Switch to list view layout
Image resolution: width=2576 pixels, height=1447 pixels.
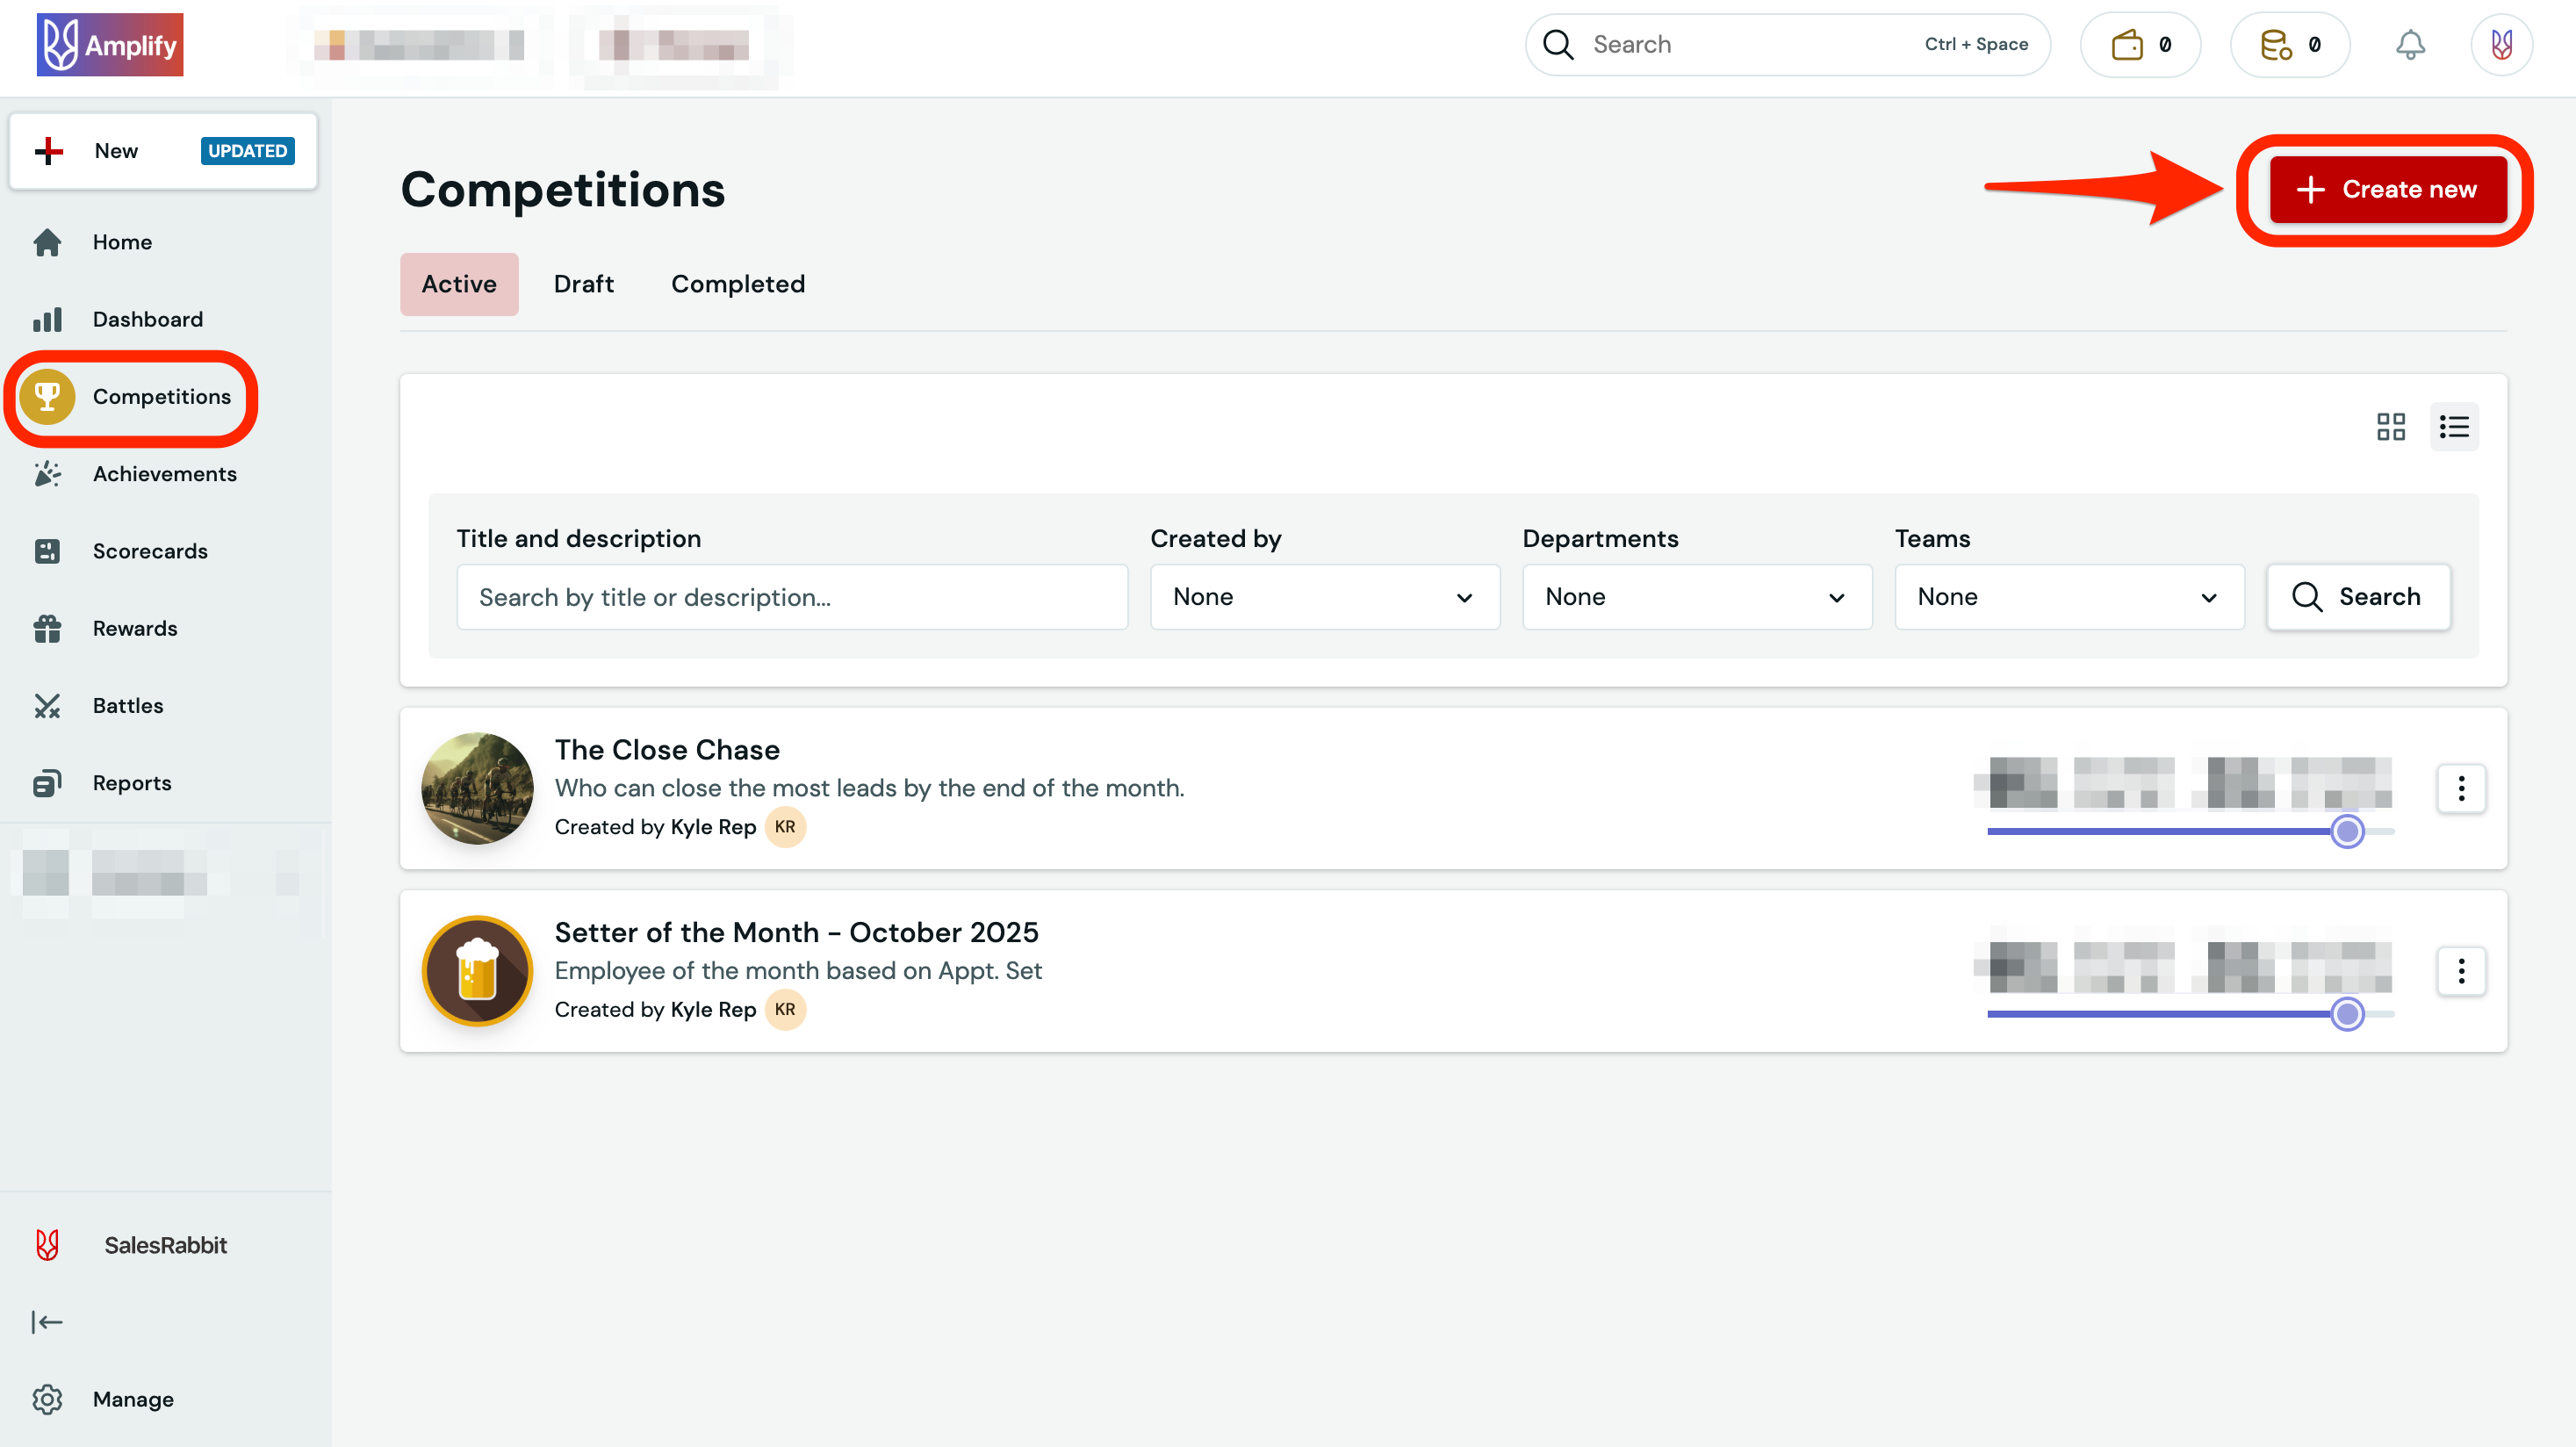pyautogui.click(x=2455, y=427)
